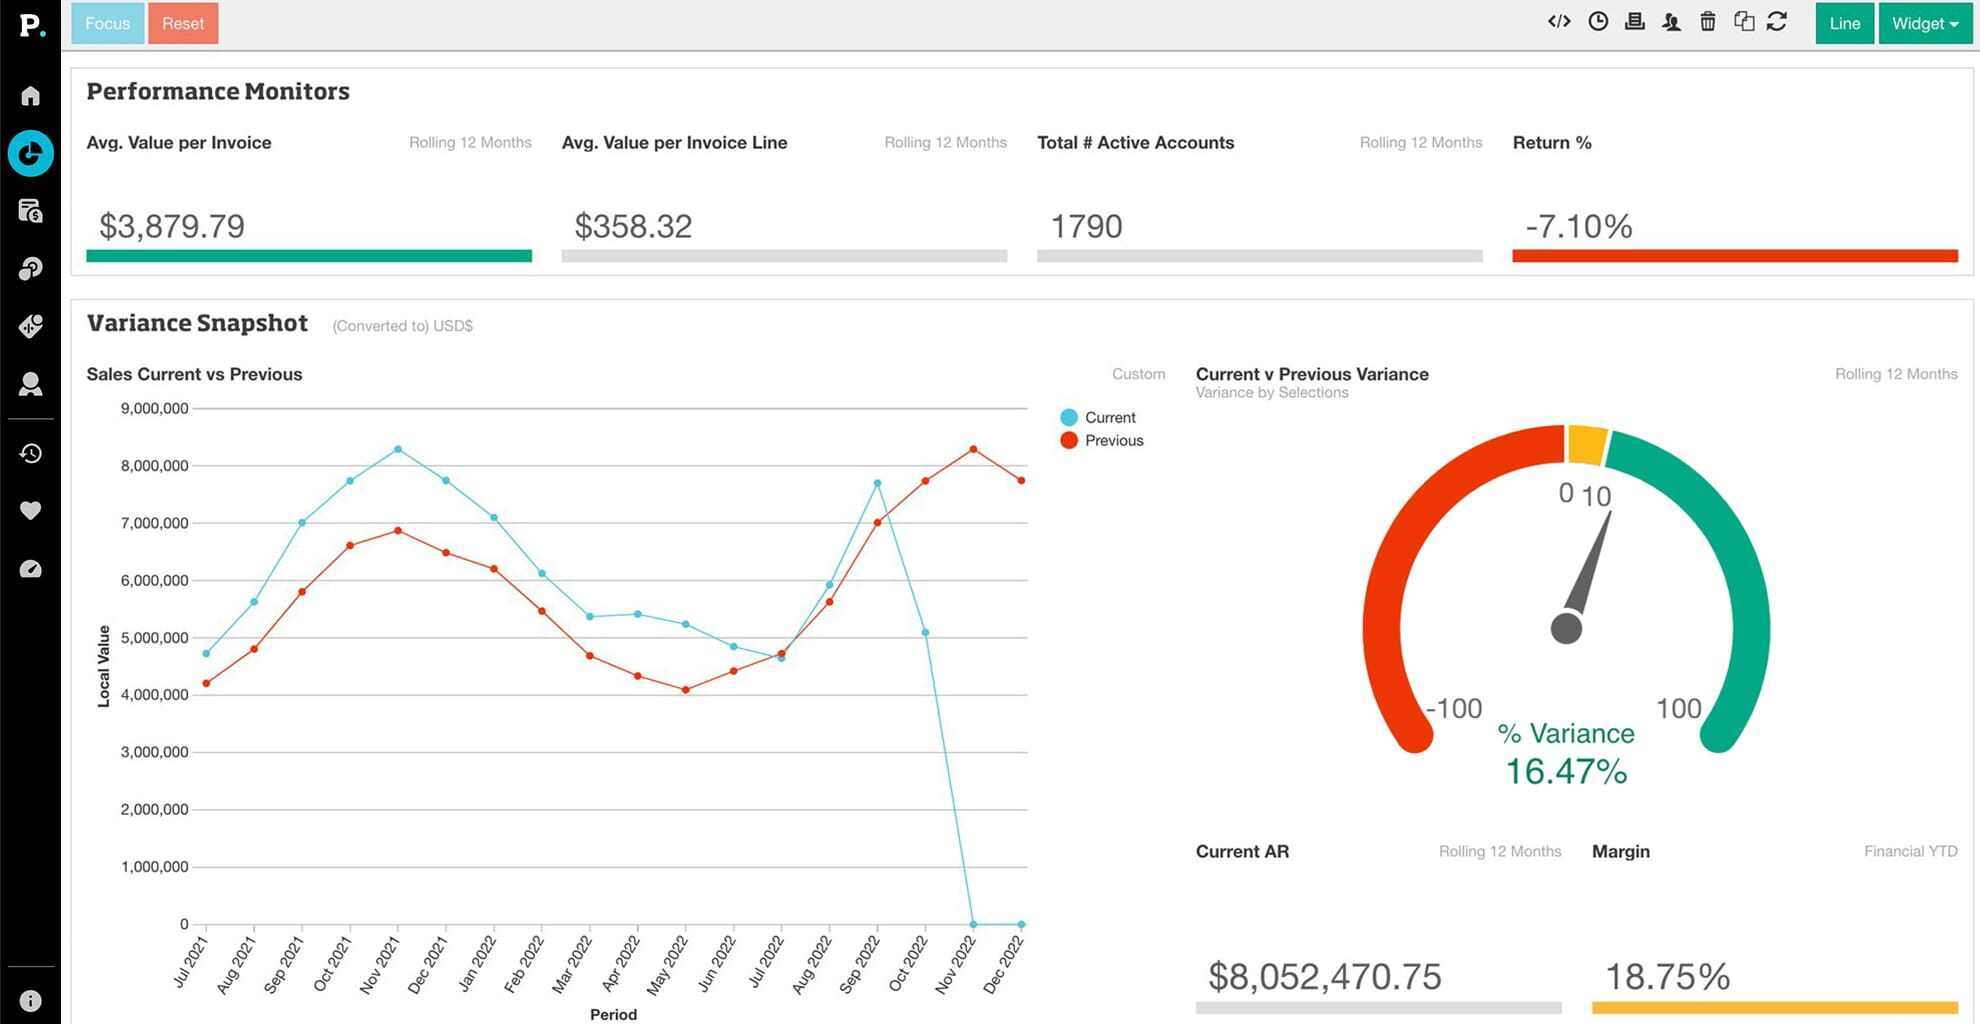
Task: Expand the Widget dropdown menu
Action: (x=1924, y=24)
